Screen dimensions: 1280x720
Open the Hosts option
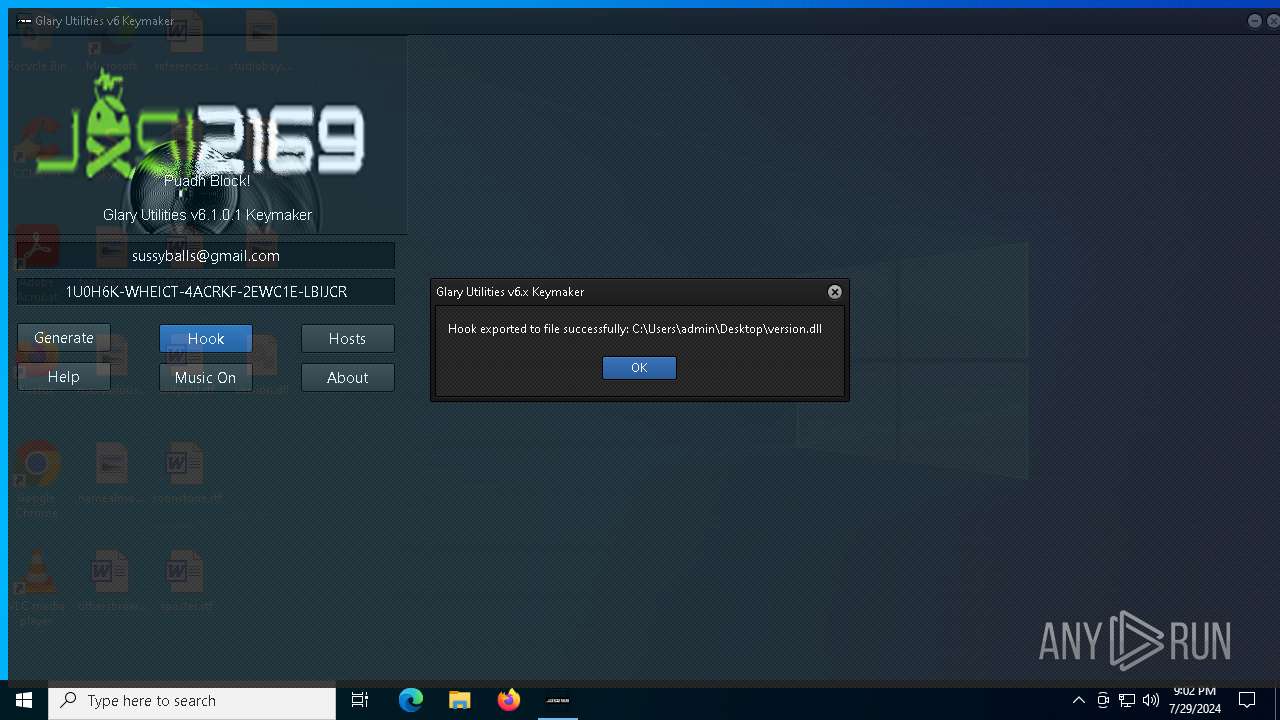pyautogui.click(x=347, y=339)
